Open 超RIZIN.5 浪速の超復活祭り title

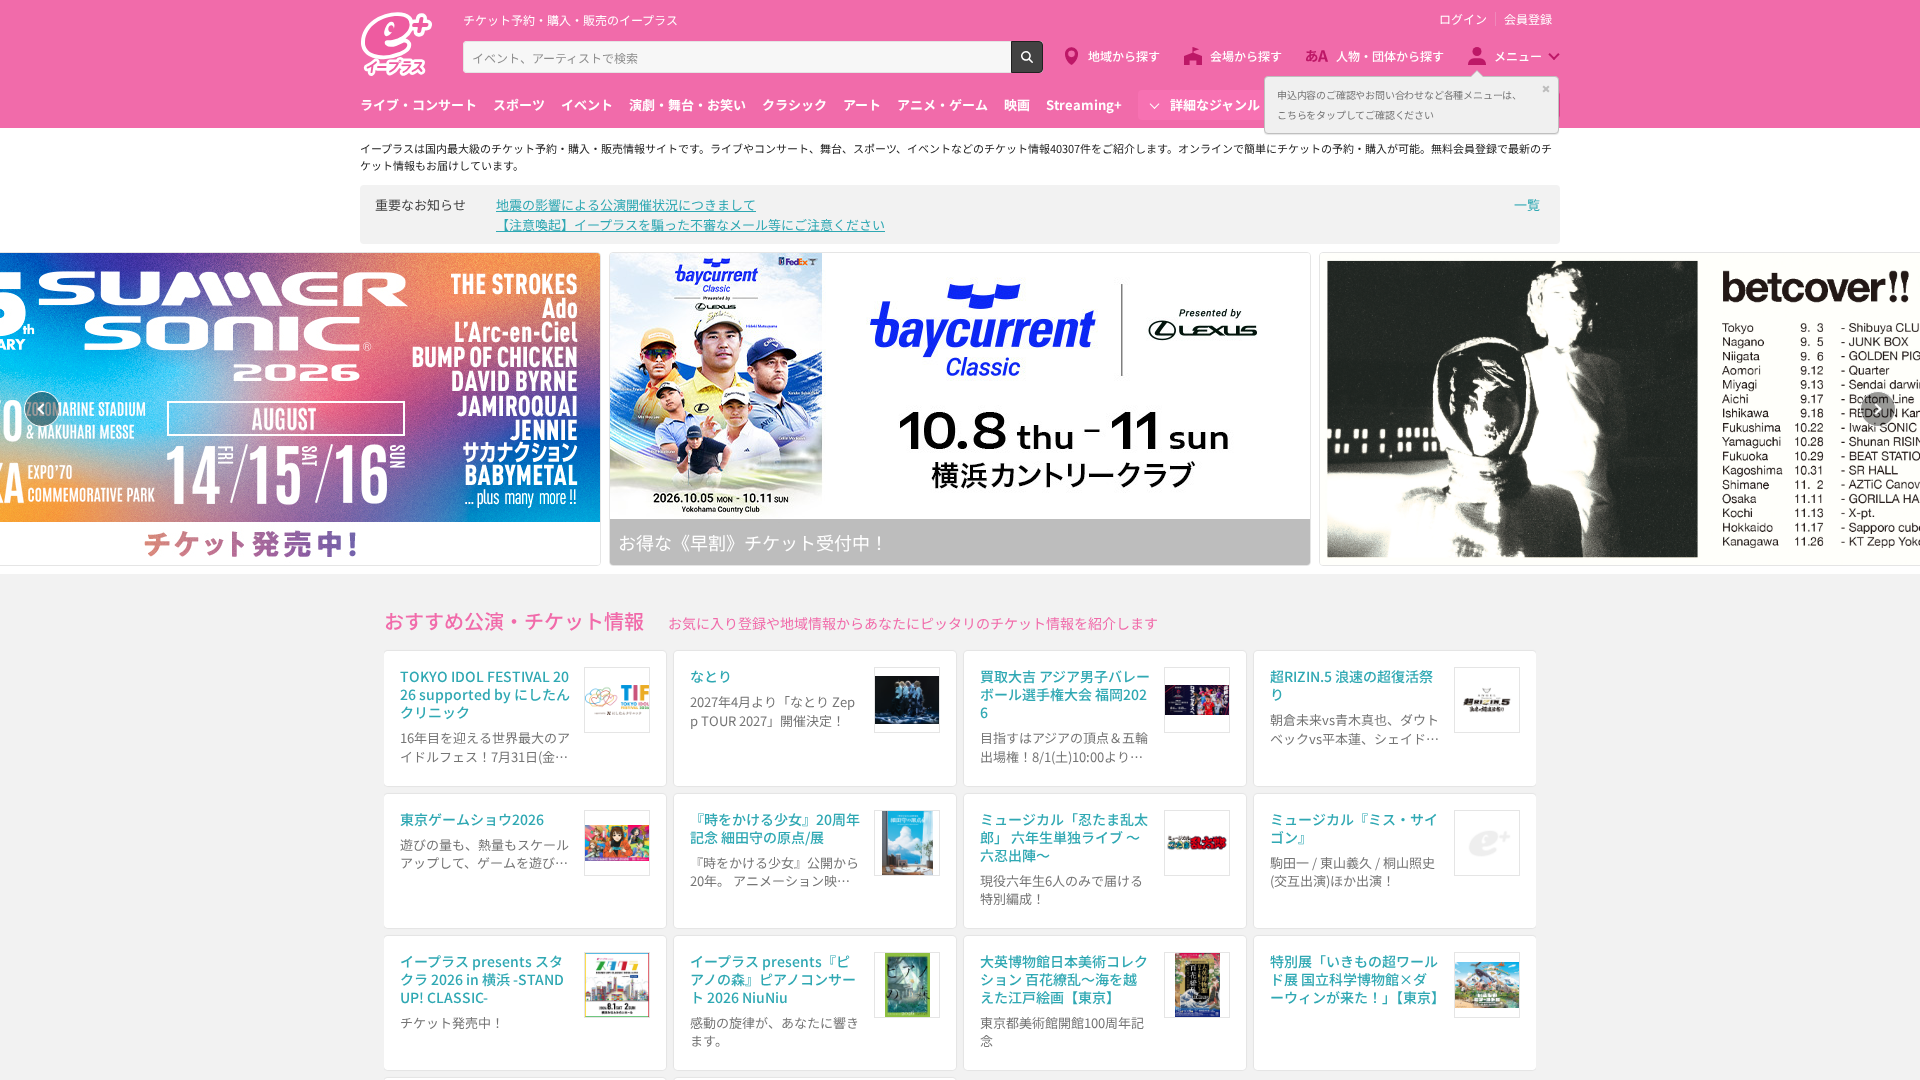click(1351, 685)
